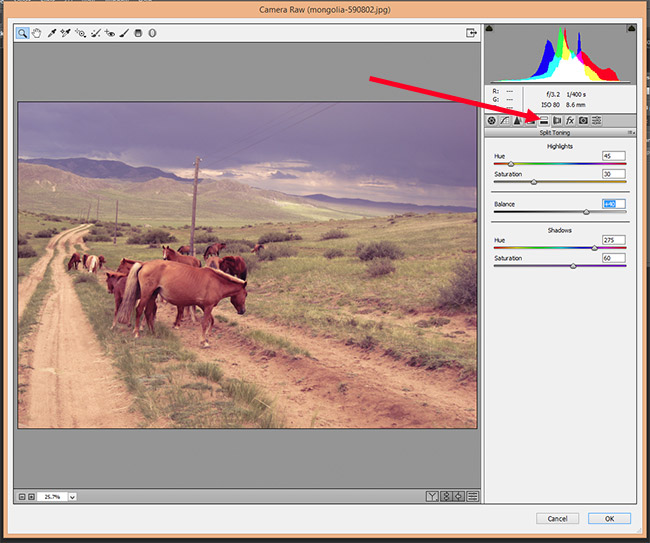Cycle the Before/After view icon
650x543 pixels.
432,496
